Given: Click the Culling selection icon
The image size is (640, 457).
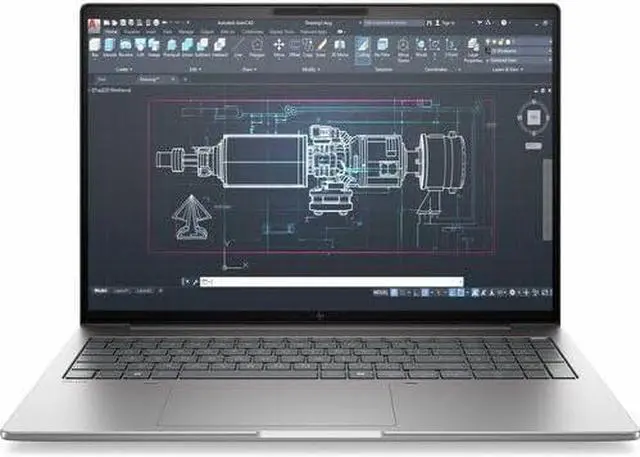Looking at the screenshot, I should pyautogui.click(x=362, y=47).
